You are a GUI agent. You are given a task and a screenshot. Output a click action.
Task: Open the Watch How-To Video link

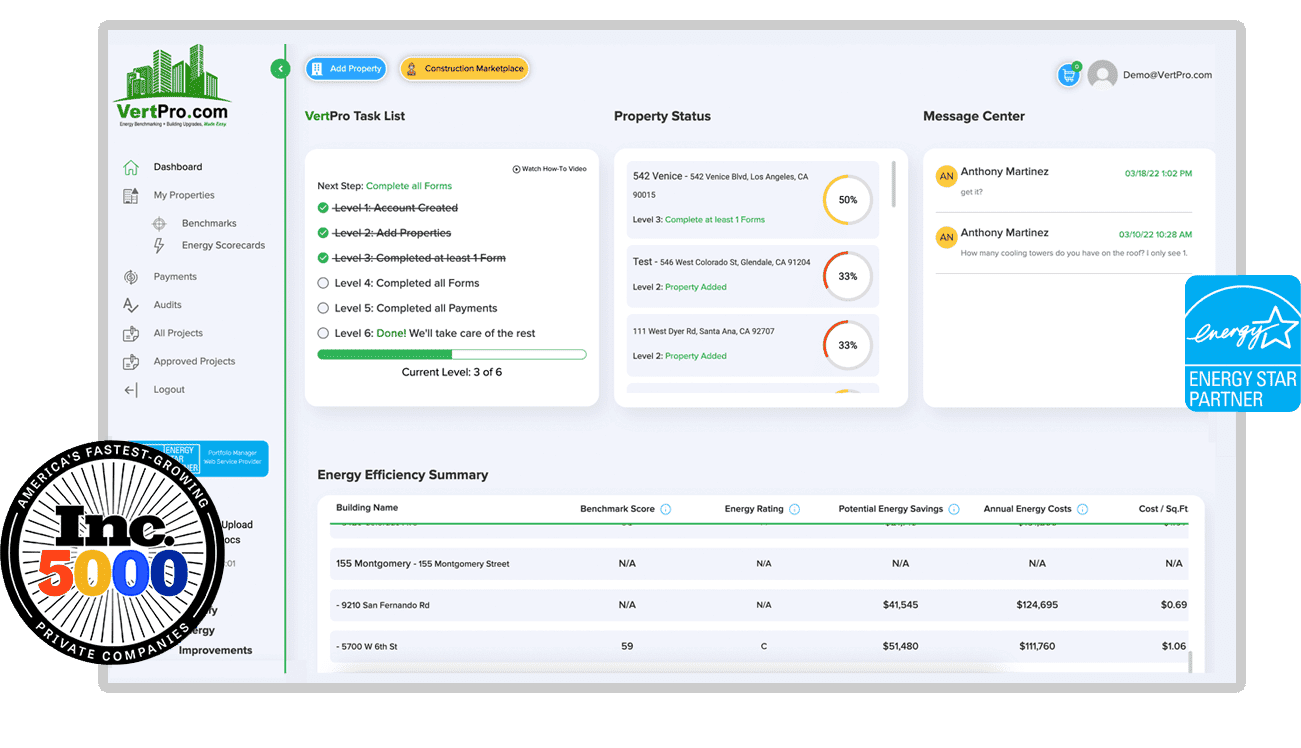[548, 168]
